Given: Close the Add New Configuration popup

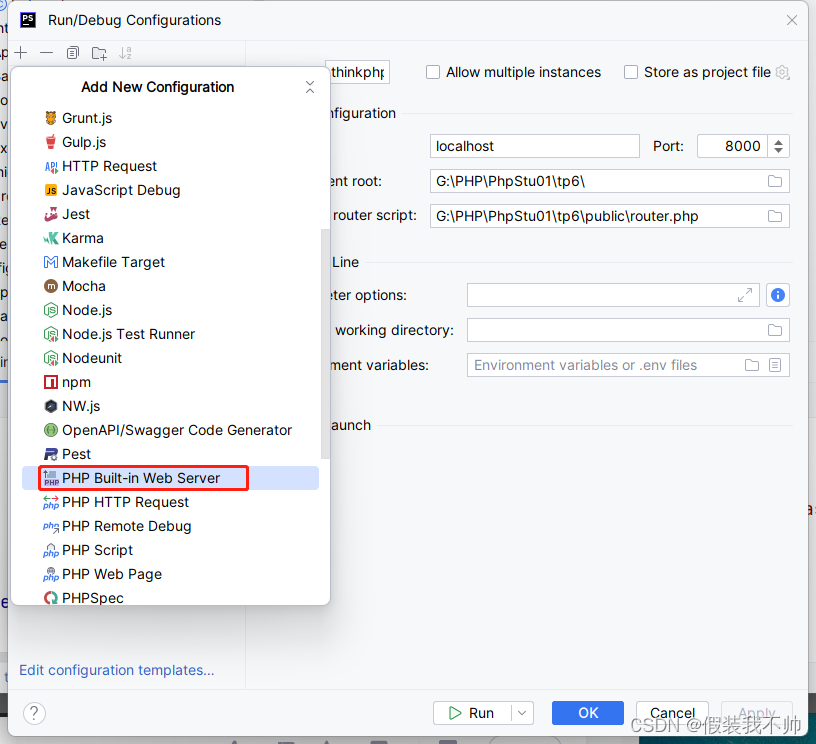Looking at the screenshot, I should click(x=310, y=87).
